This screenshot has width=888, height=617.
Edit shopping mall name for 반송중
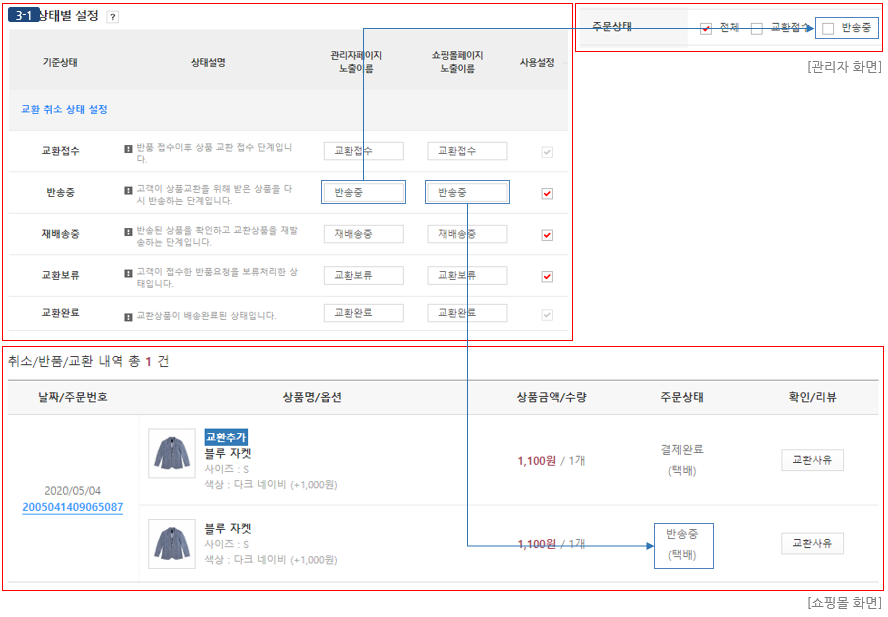point(467,193)
